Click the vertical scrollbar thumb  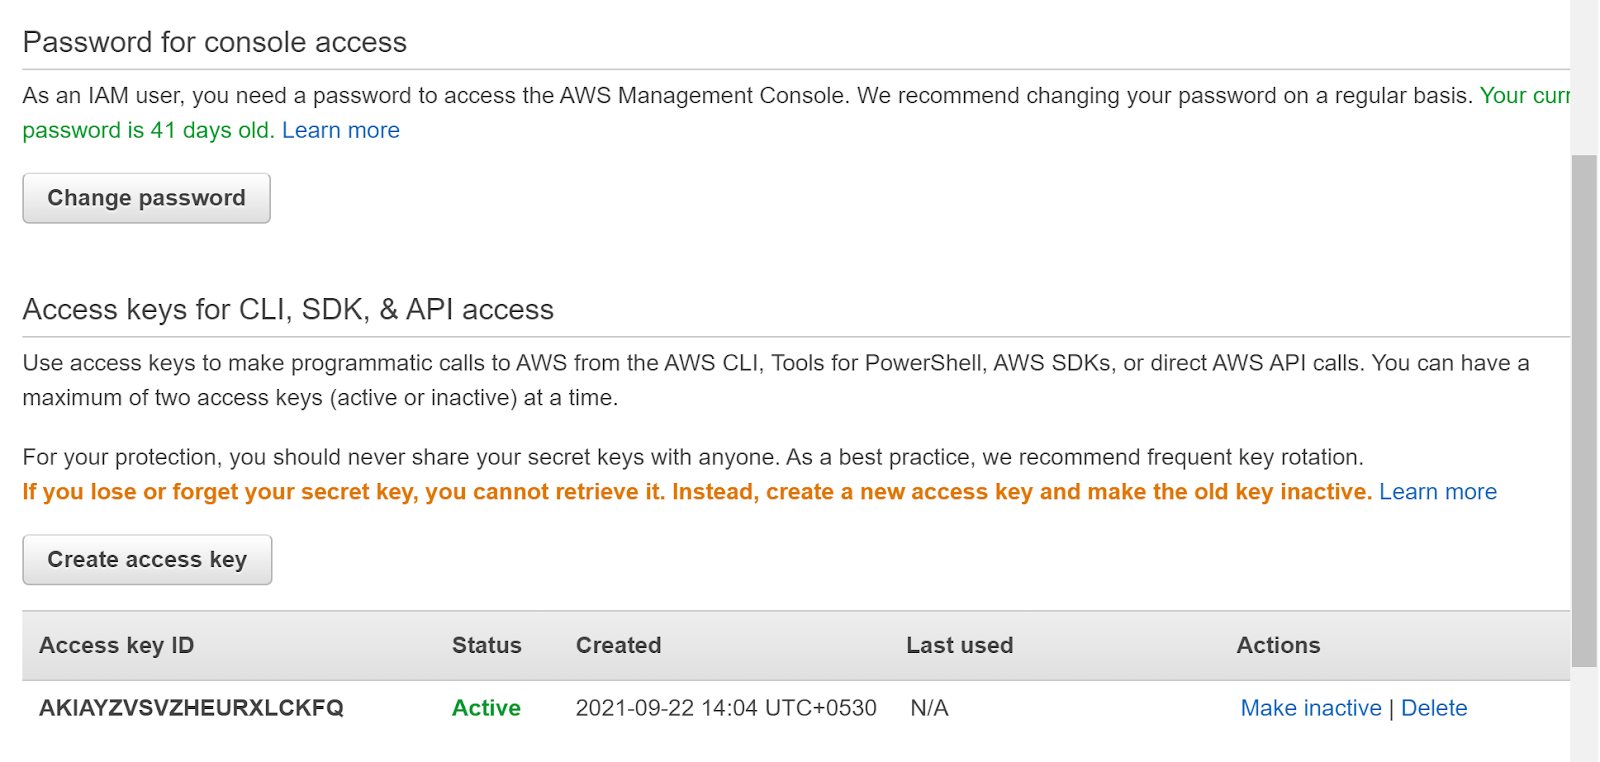(1584, 410)
